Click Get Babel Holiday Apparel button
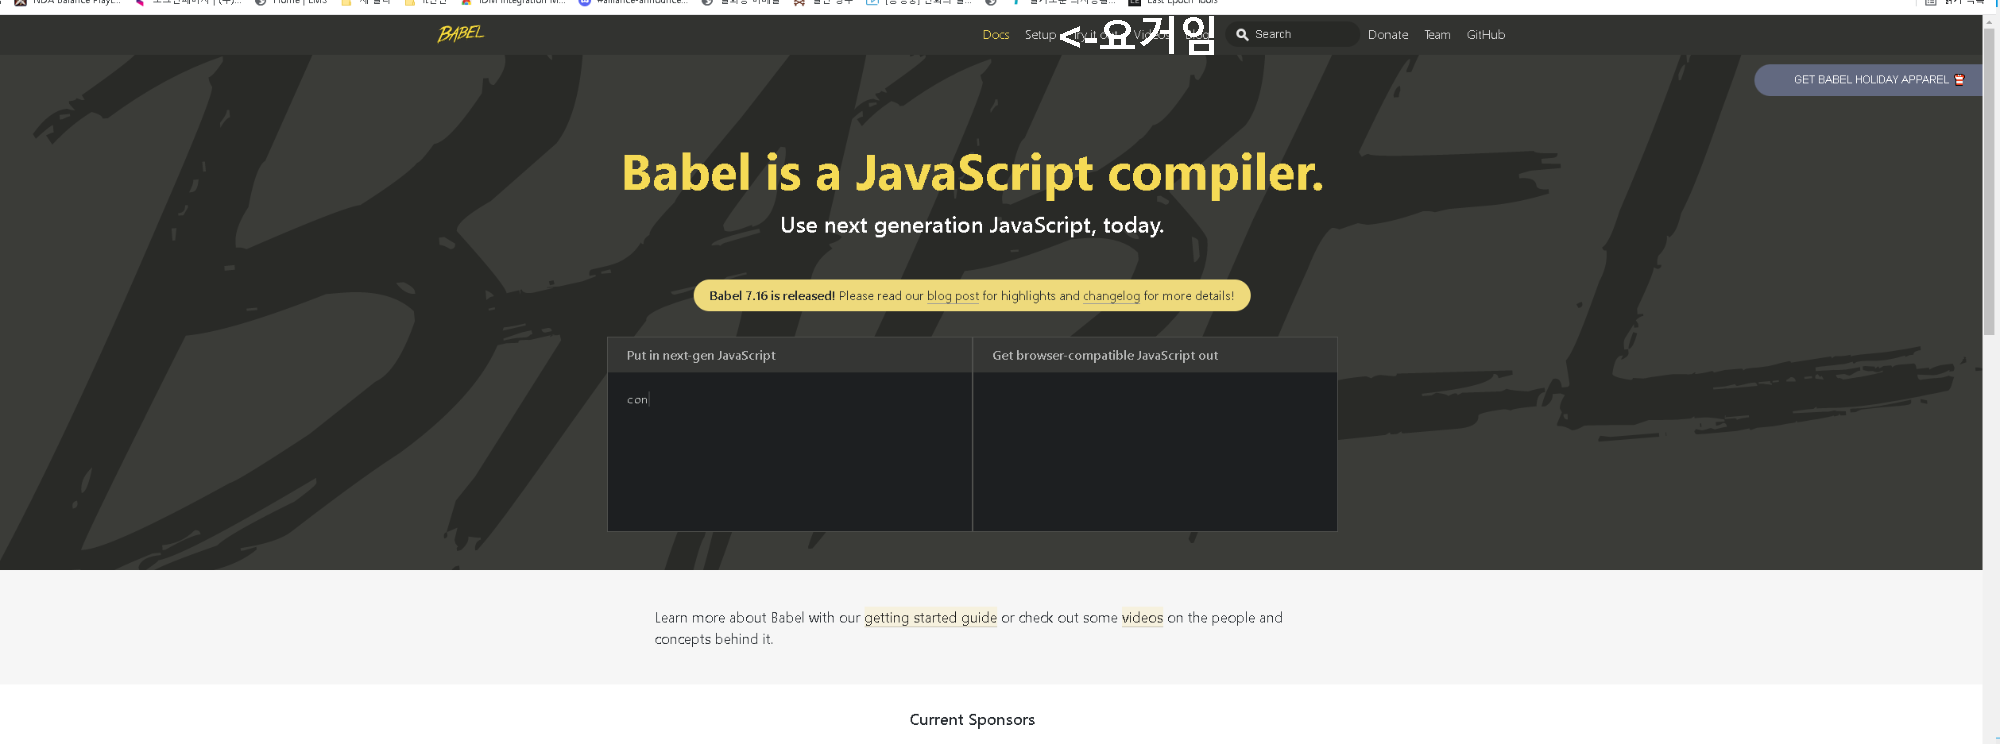The image size is (2000, 744). (x=1869, y=80)
